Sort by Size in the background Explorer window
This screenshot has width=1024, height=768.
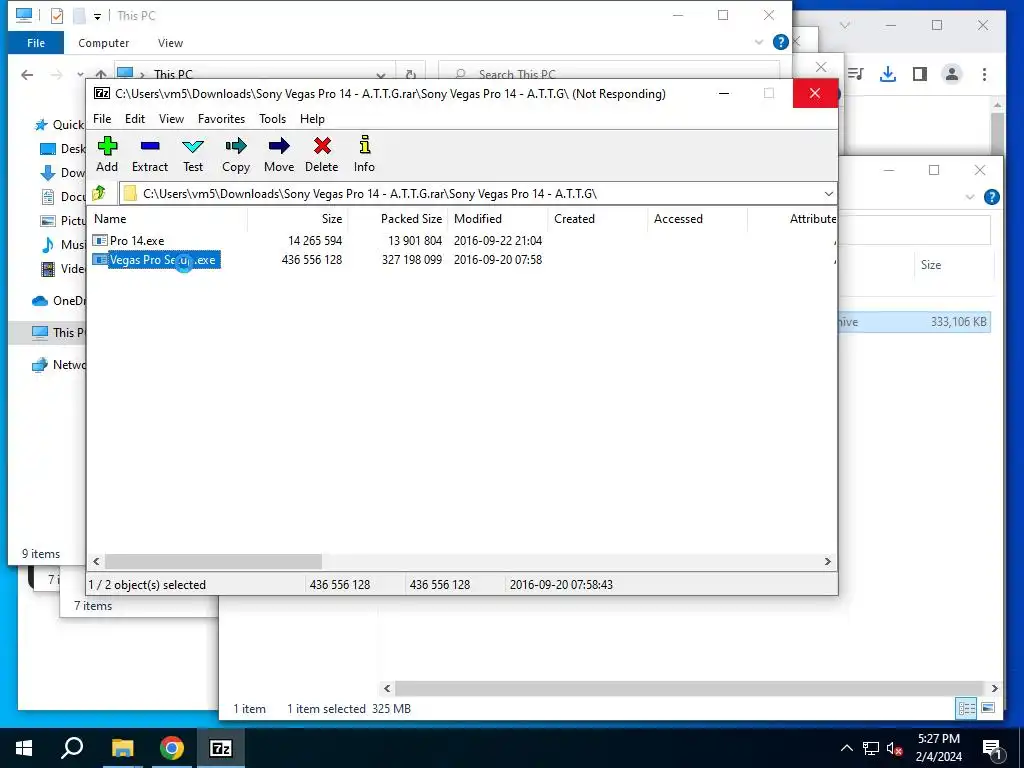coord(931,264)
